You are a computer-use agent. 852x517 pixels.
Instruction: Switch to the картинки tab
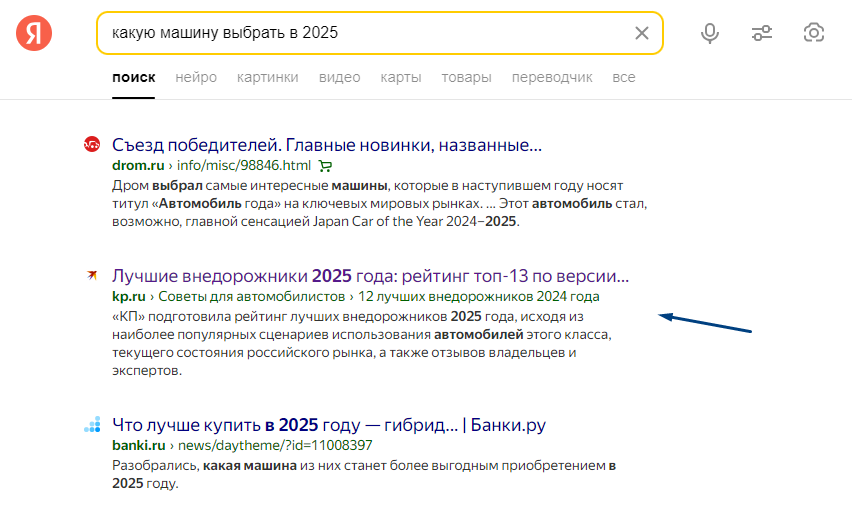(268, 78)
